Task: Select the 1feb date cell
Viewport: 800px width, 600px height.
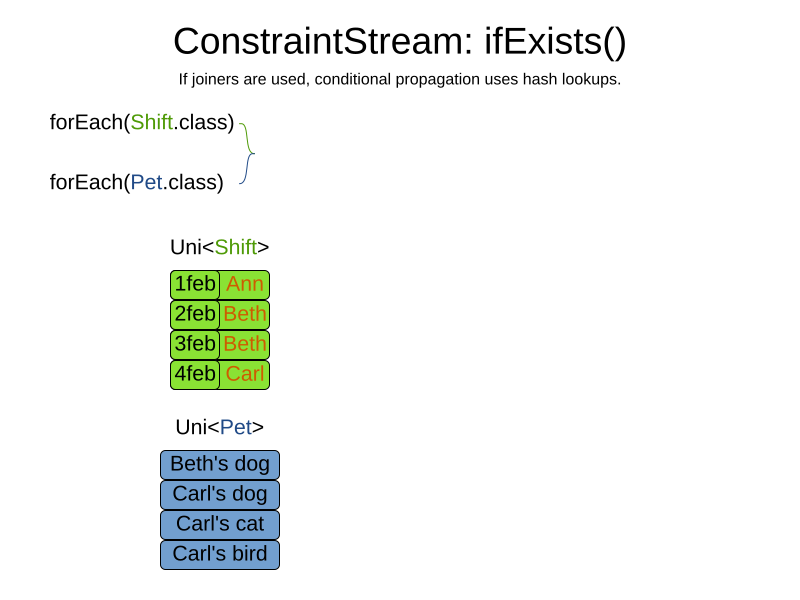Action: (195, 284)
